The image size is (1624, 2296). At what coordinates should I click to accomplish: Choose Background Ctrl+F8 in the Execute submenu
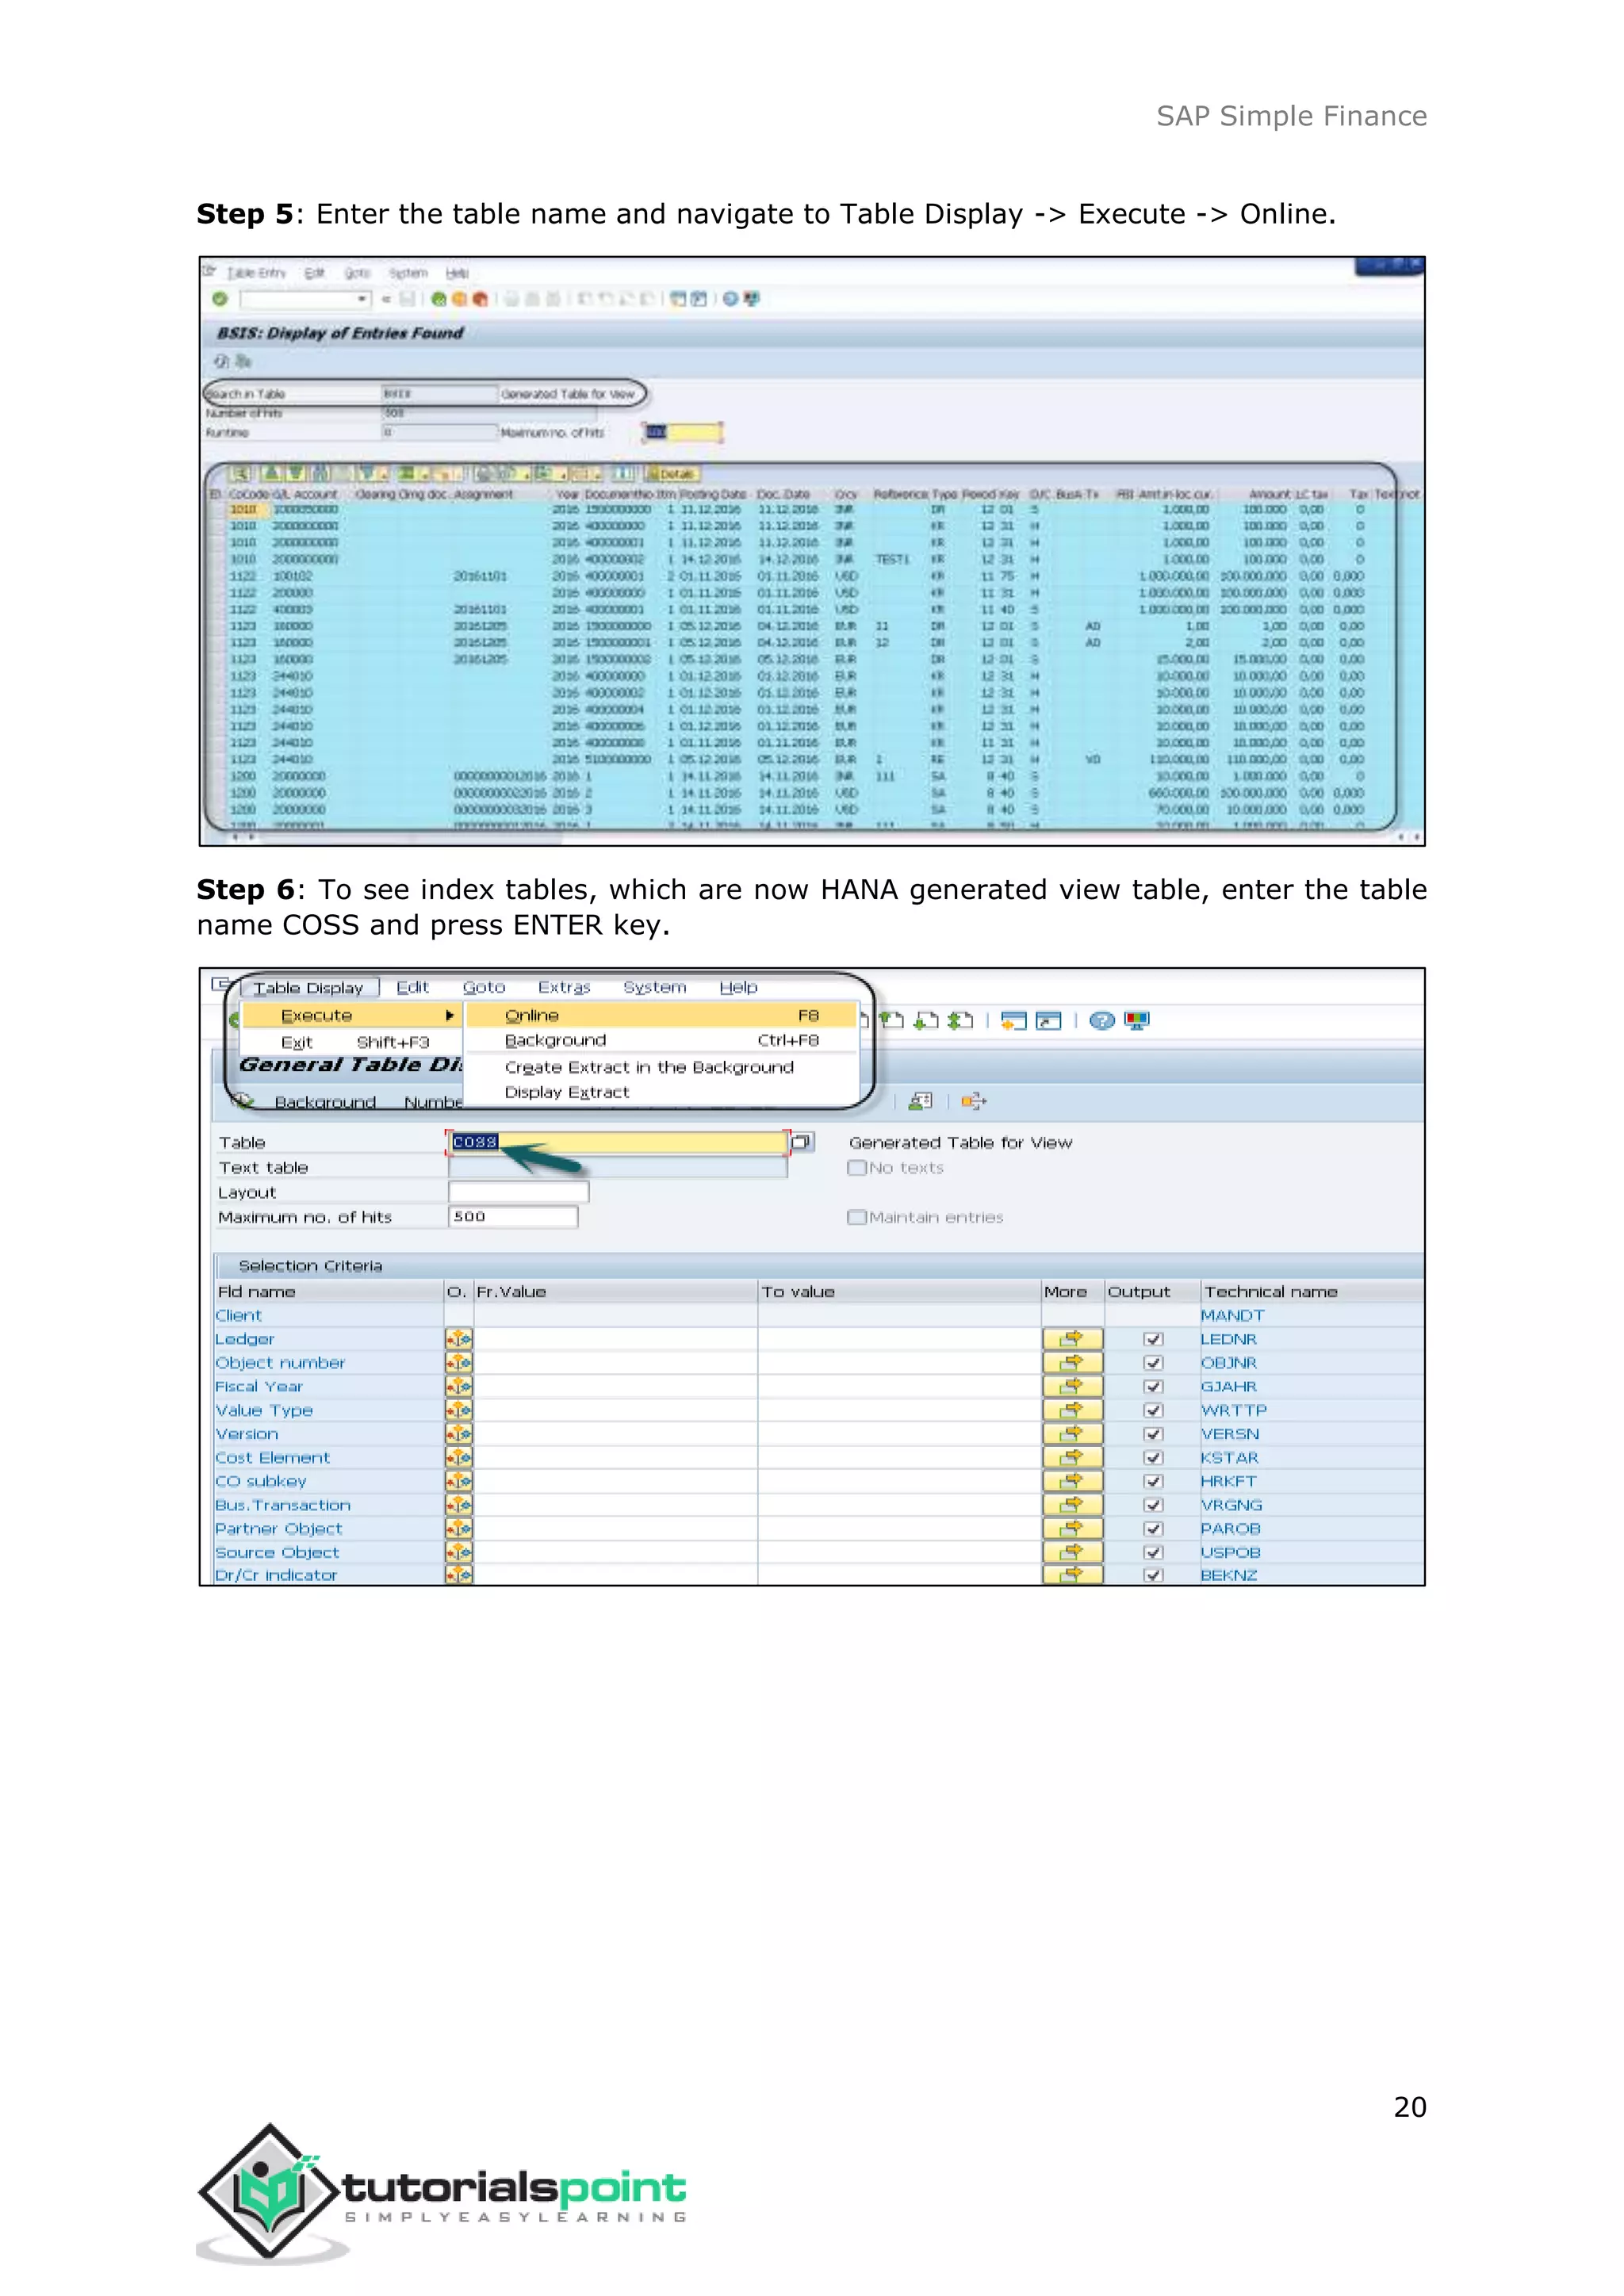click(x=661, y=1041)
